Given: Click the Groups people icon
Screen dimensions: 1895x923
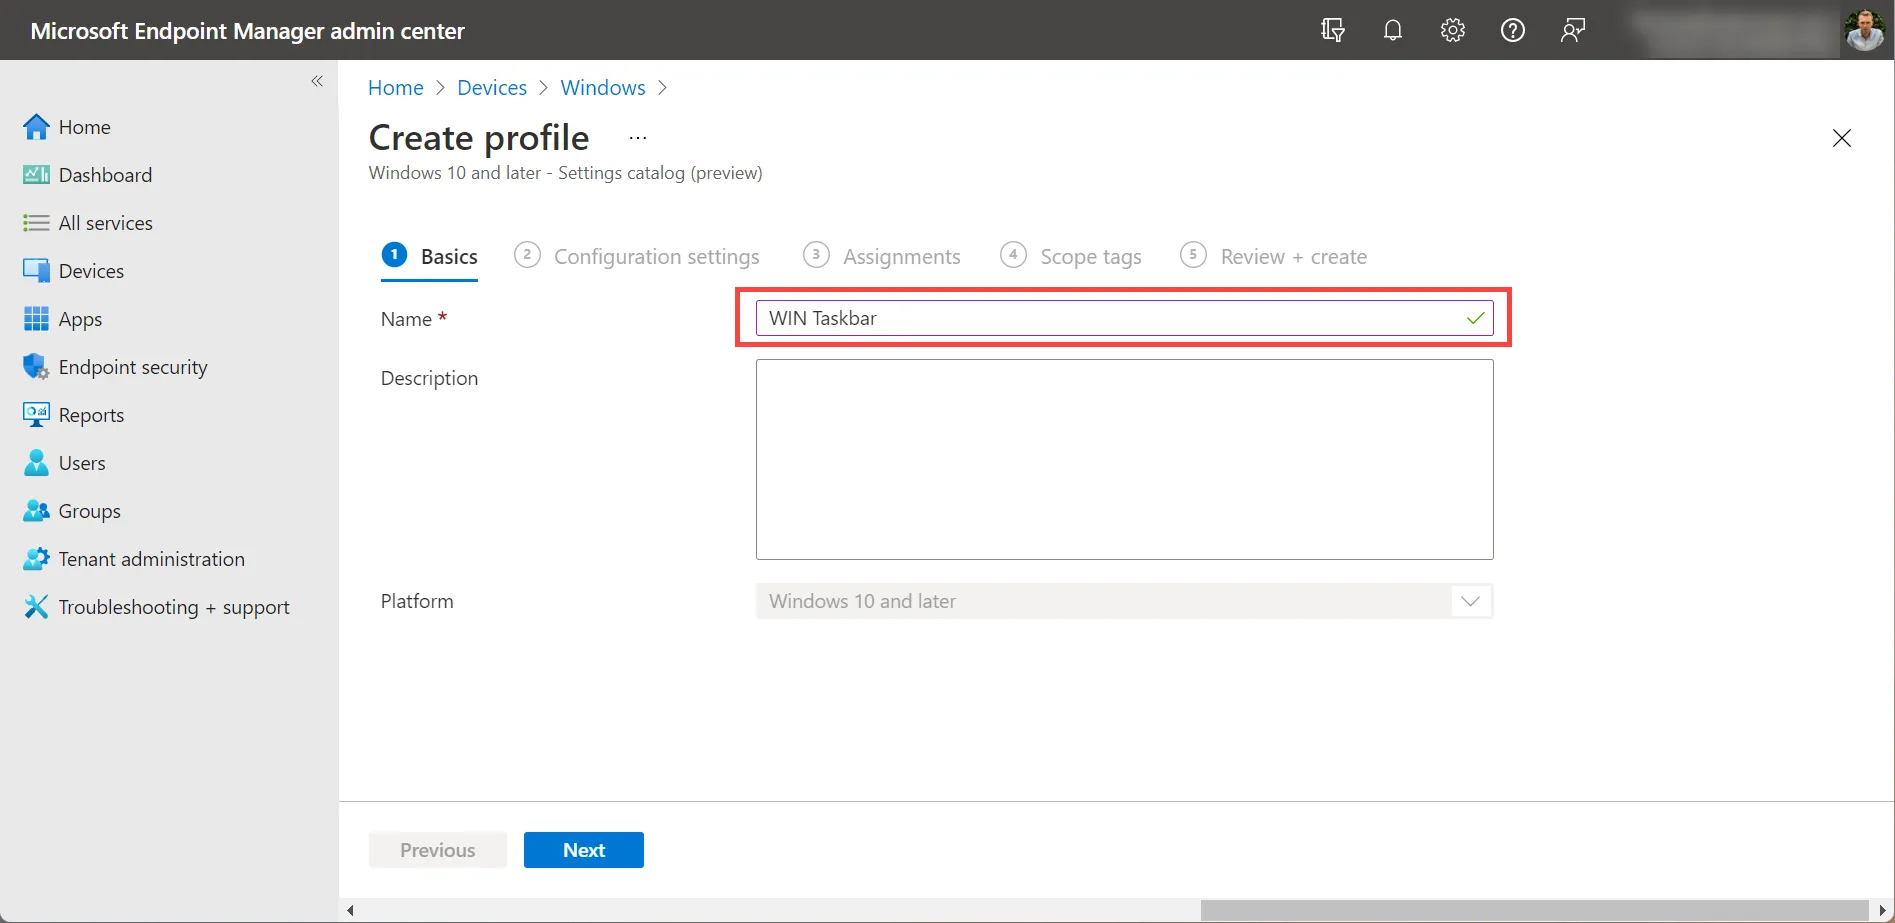Looking at the screenshot, I should (x=36, y=511).
